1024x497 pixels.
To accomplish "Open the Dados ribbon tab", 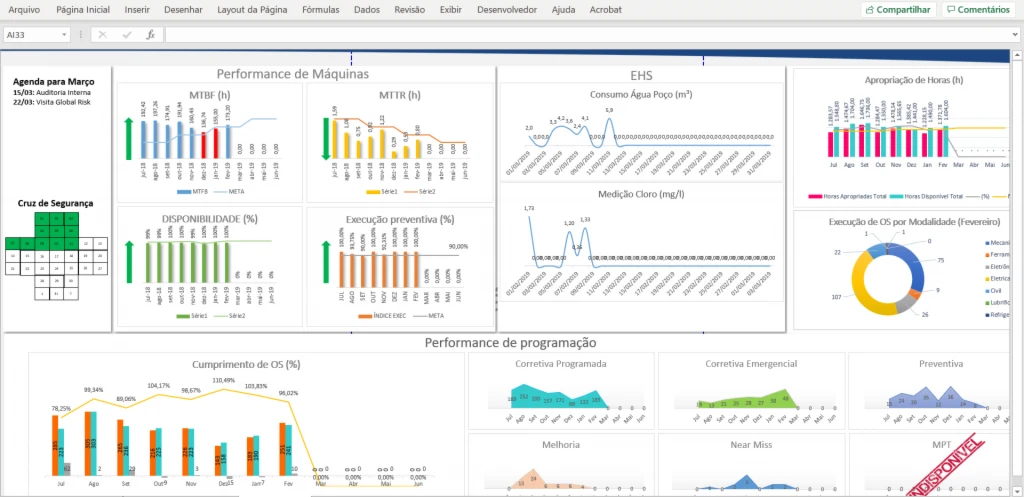I will (x=366, y=10).
